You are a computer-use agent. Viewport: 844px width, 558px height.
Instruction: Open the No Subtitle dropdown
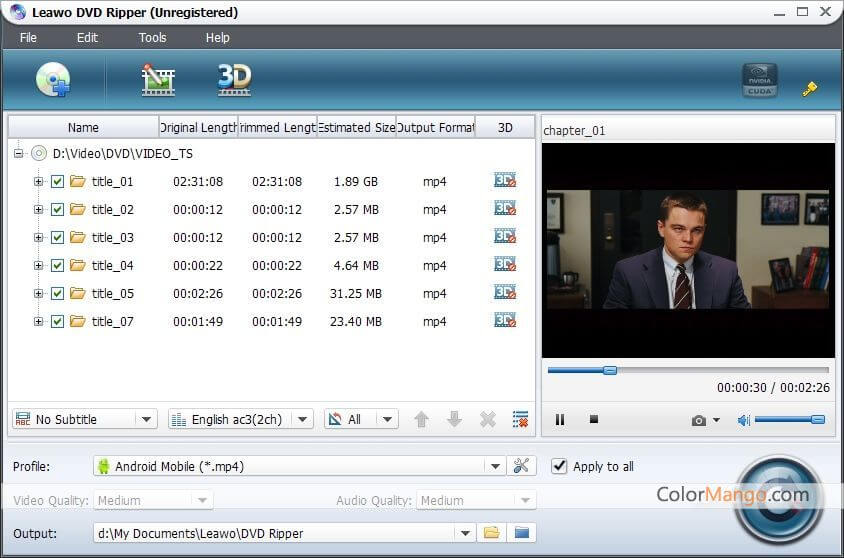[x=84, y=420]
